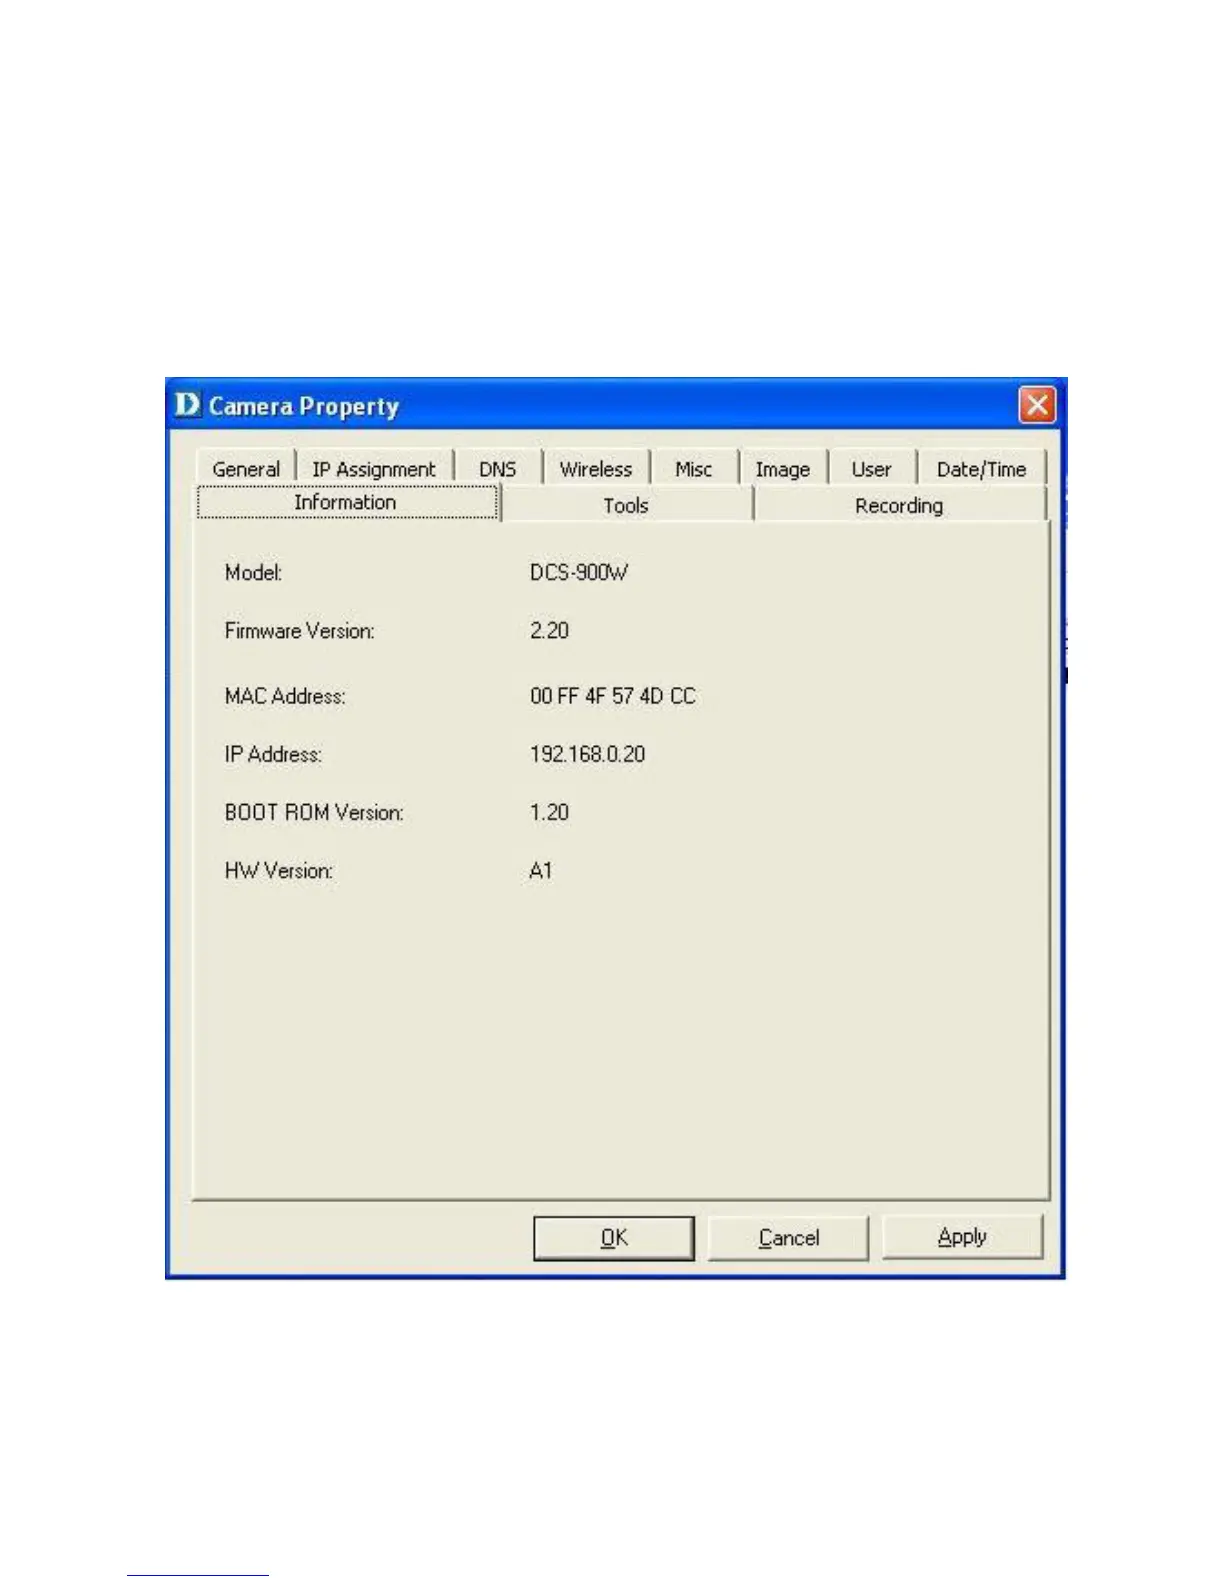Click the IP Address: label

click(x=273, y=754)
